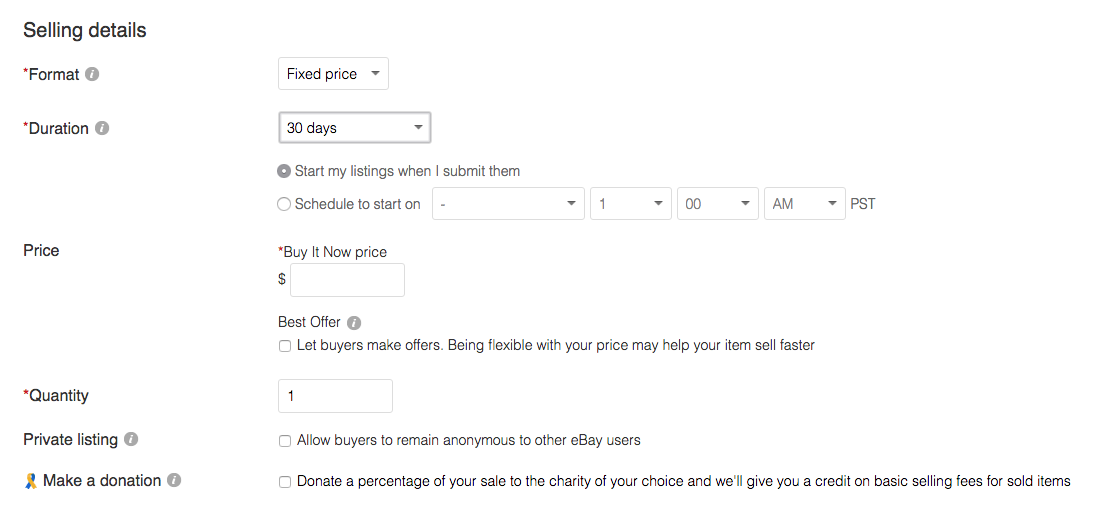Open the Fixed price format dropdown
The height and width of the screenshot is (505, 1113).
click(x=333, y=74)
